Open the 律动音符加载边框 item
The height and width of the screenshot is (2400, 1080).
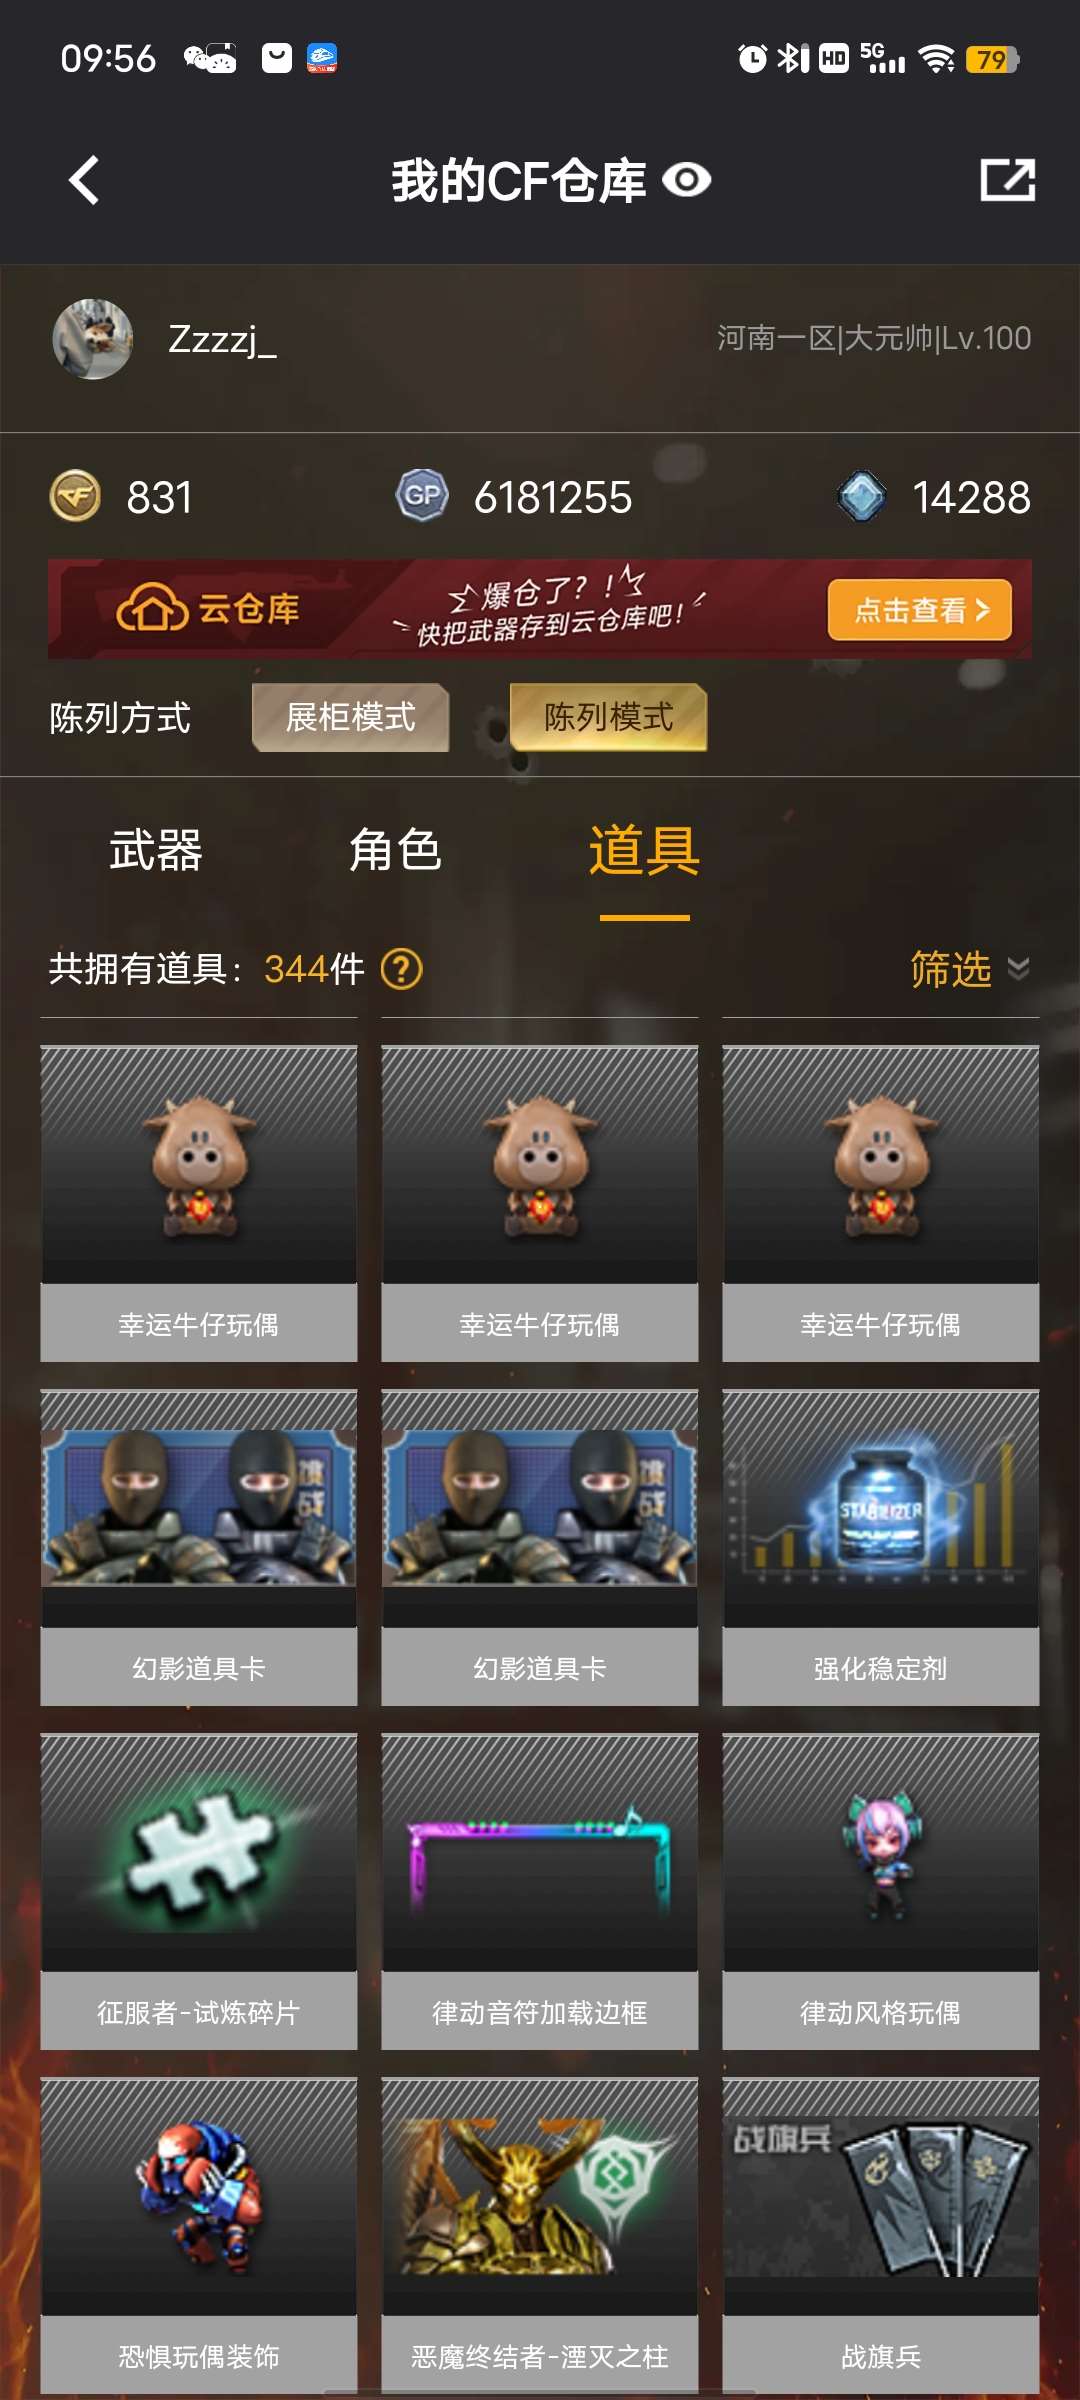(x=540, y=1892)
